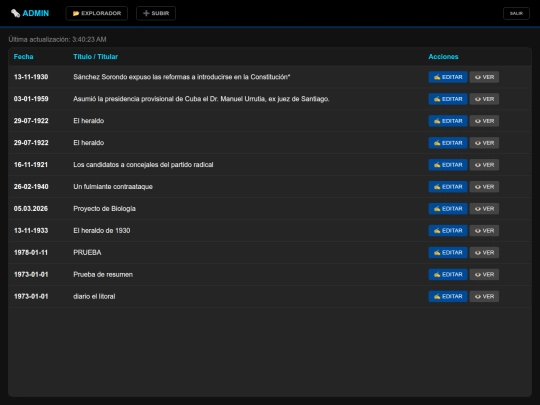This screenshot has height=405, width=540.
Task: Edit the PRUEBA entry
Action: [448, 252]
